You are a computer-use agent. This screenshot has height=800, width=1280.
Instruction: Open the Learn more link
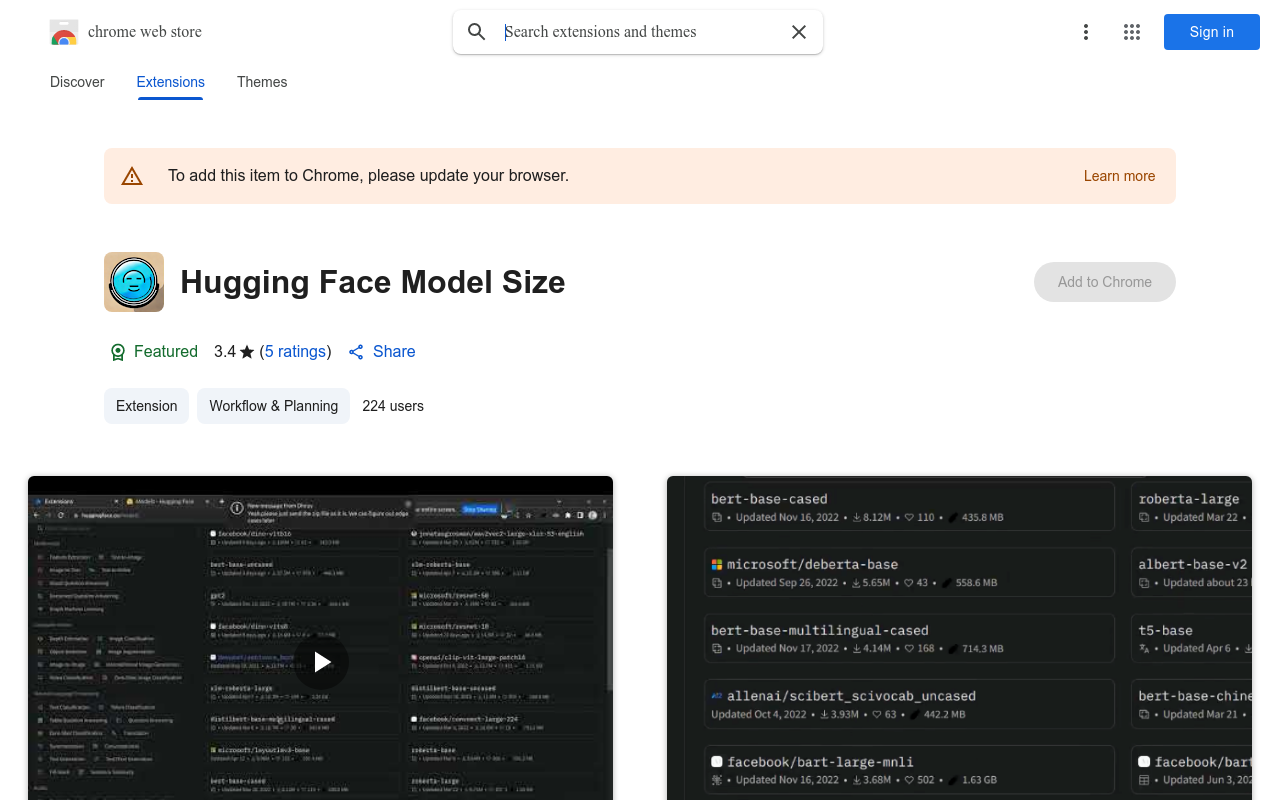1119,176
